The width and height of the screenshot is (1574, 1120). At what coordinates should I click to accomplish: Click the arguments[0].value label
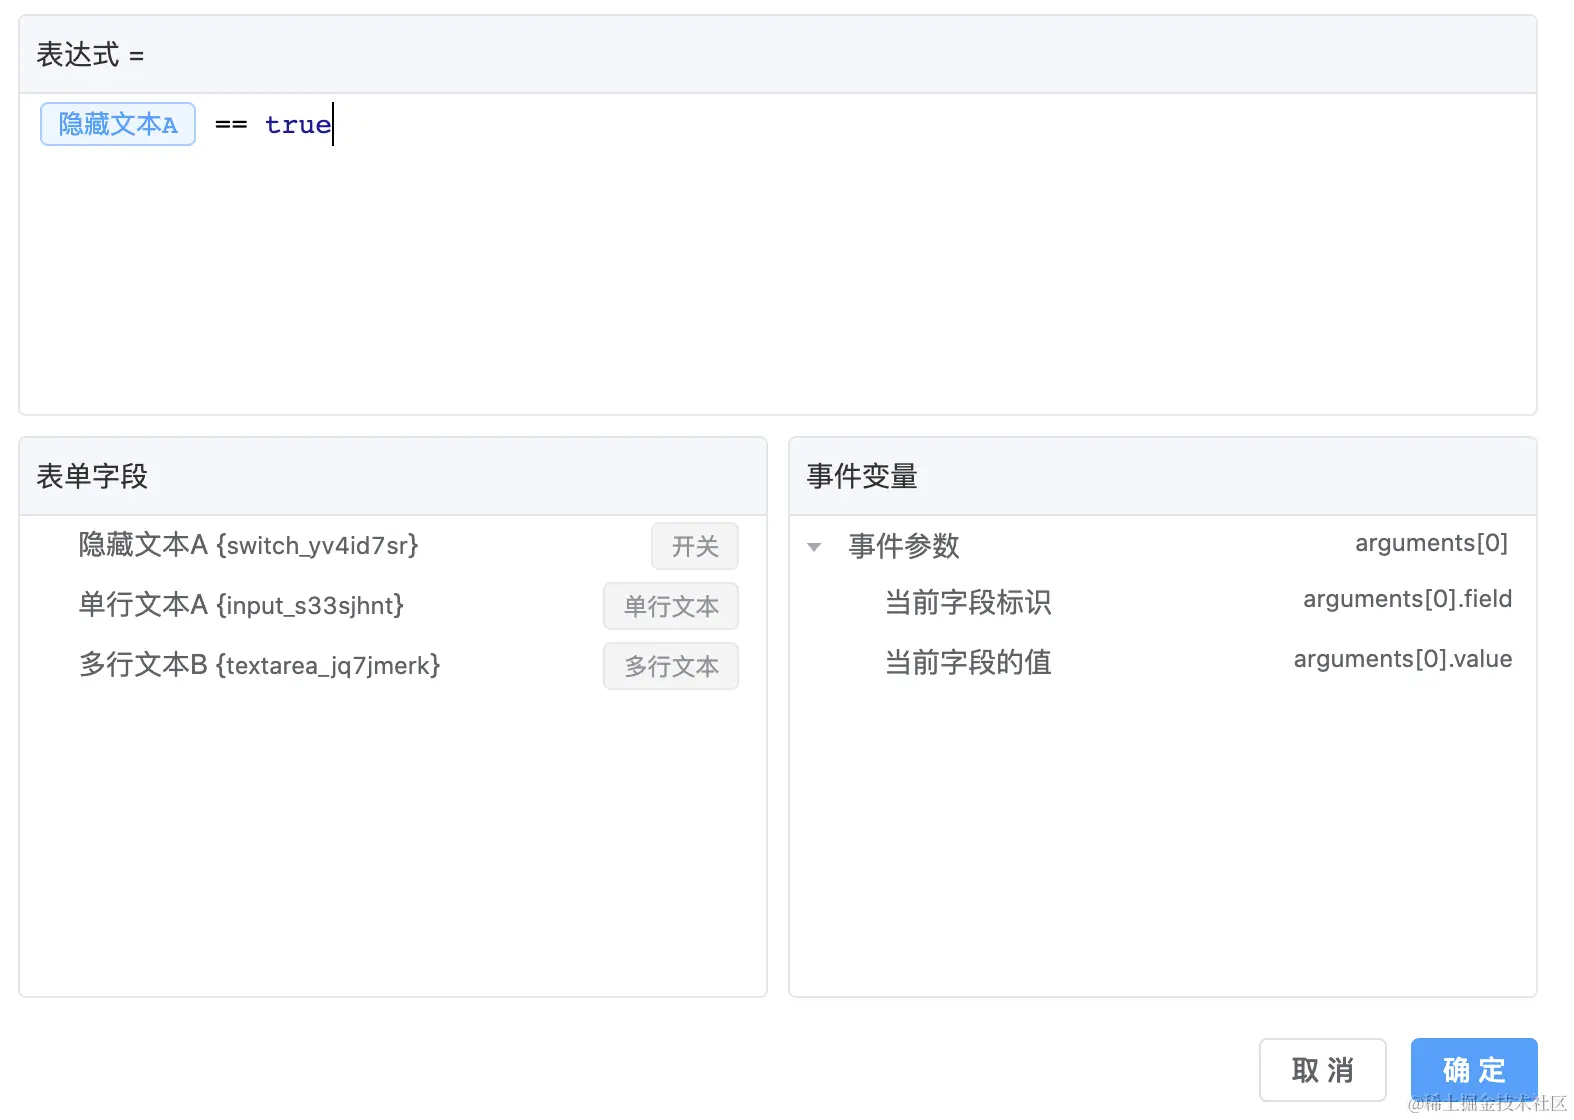[1402, 659]
